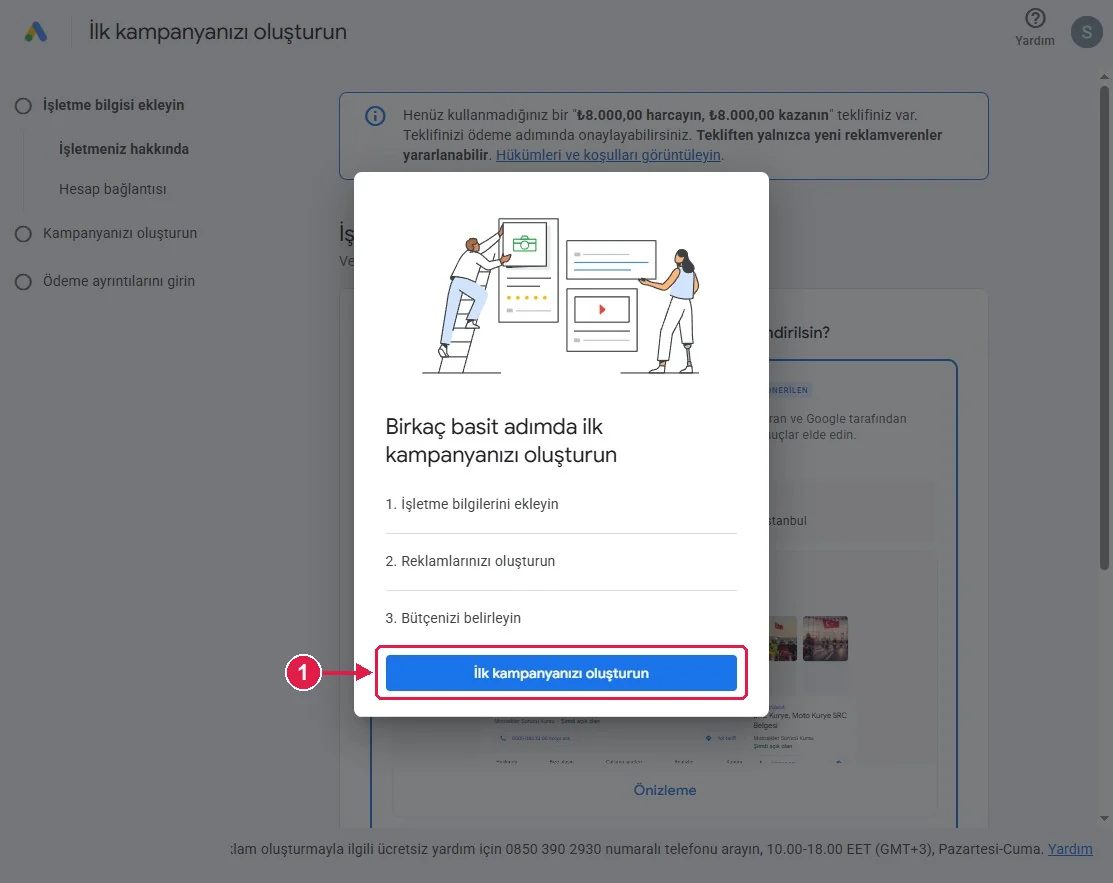The width and height of the screenshot is (1113, 883).
Task: Open the Yardım help icon
Action: [1035, 18]
